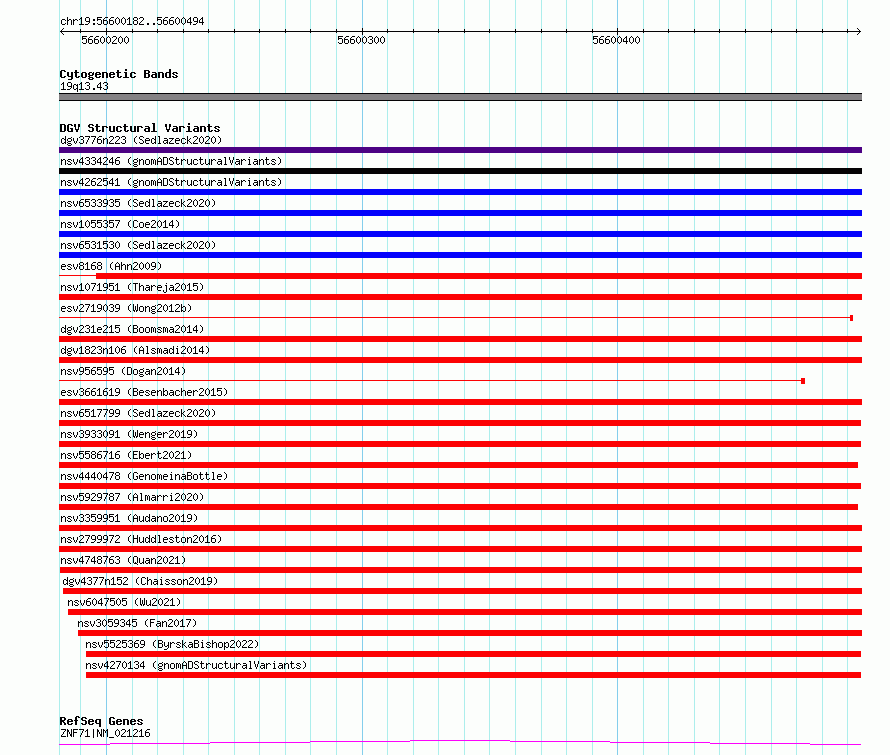Click dgv231e215 (Boomsma2014) label
The image size is (890, 755).
[x=132, y=329]
